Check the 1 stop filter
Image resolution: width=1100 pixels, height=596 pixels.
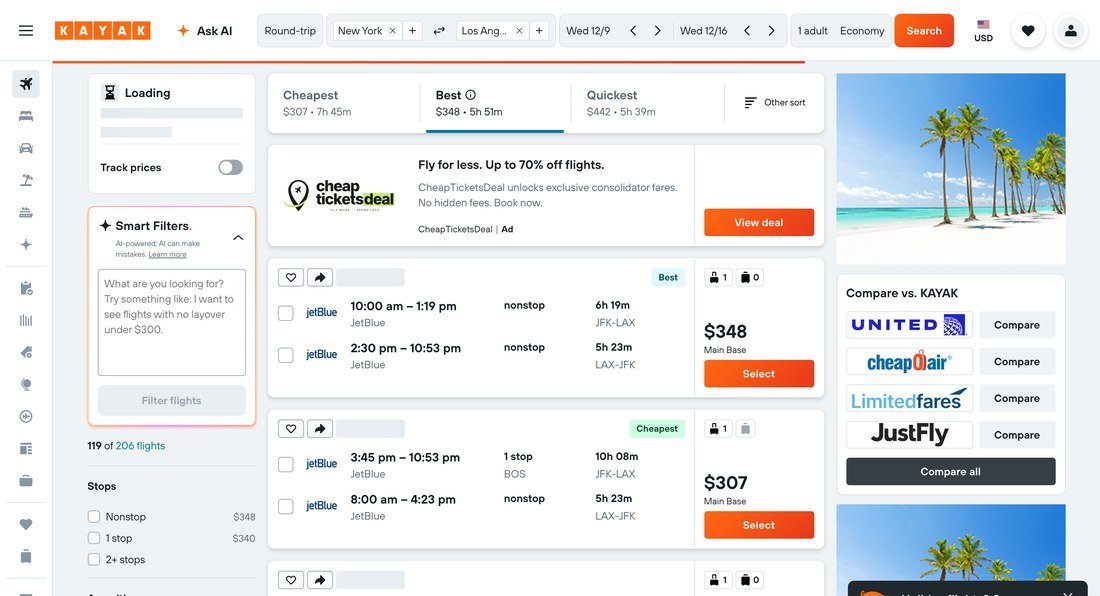pyautogui.click(x=93, y=538)
